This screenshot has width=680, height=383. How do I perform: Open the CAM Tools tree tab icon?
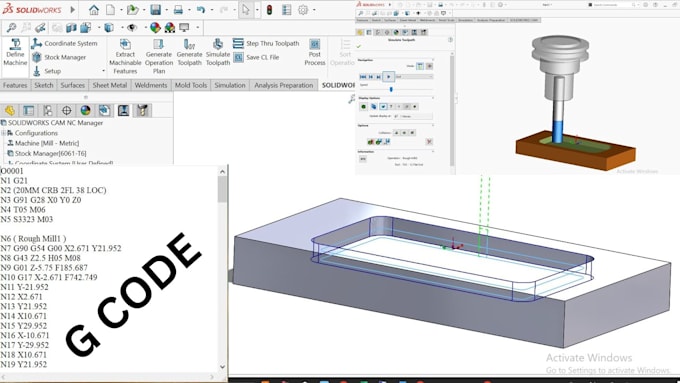tap(142, 111)
